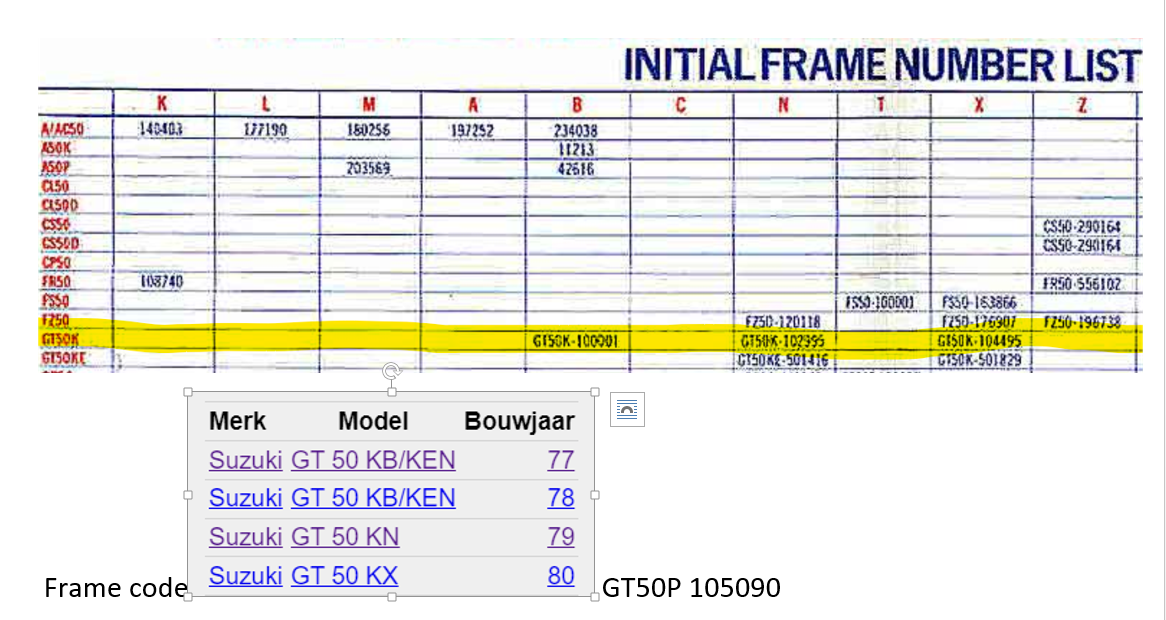Click the Merk column header
The height and width of the screenshot is (620, 1166).
(x=237, y=422)
